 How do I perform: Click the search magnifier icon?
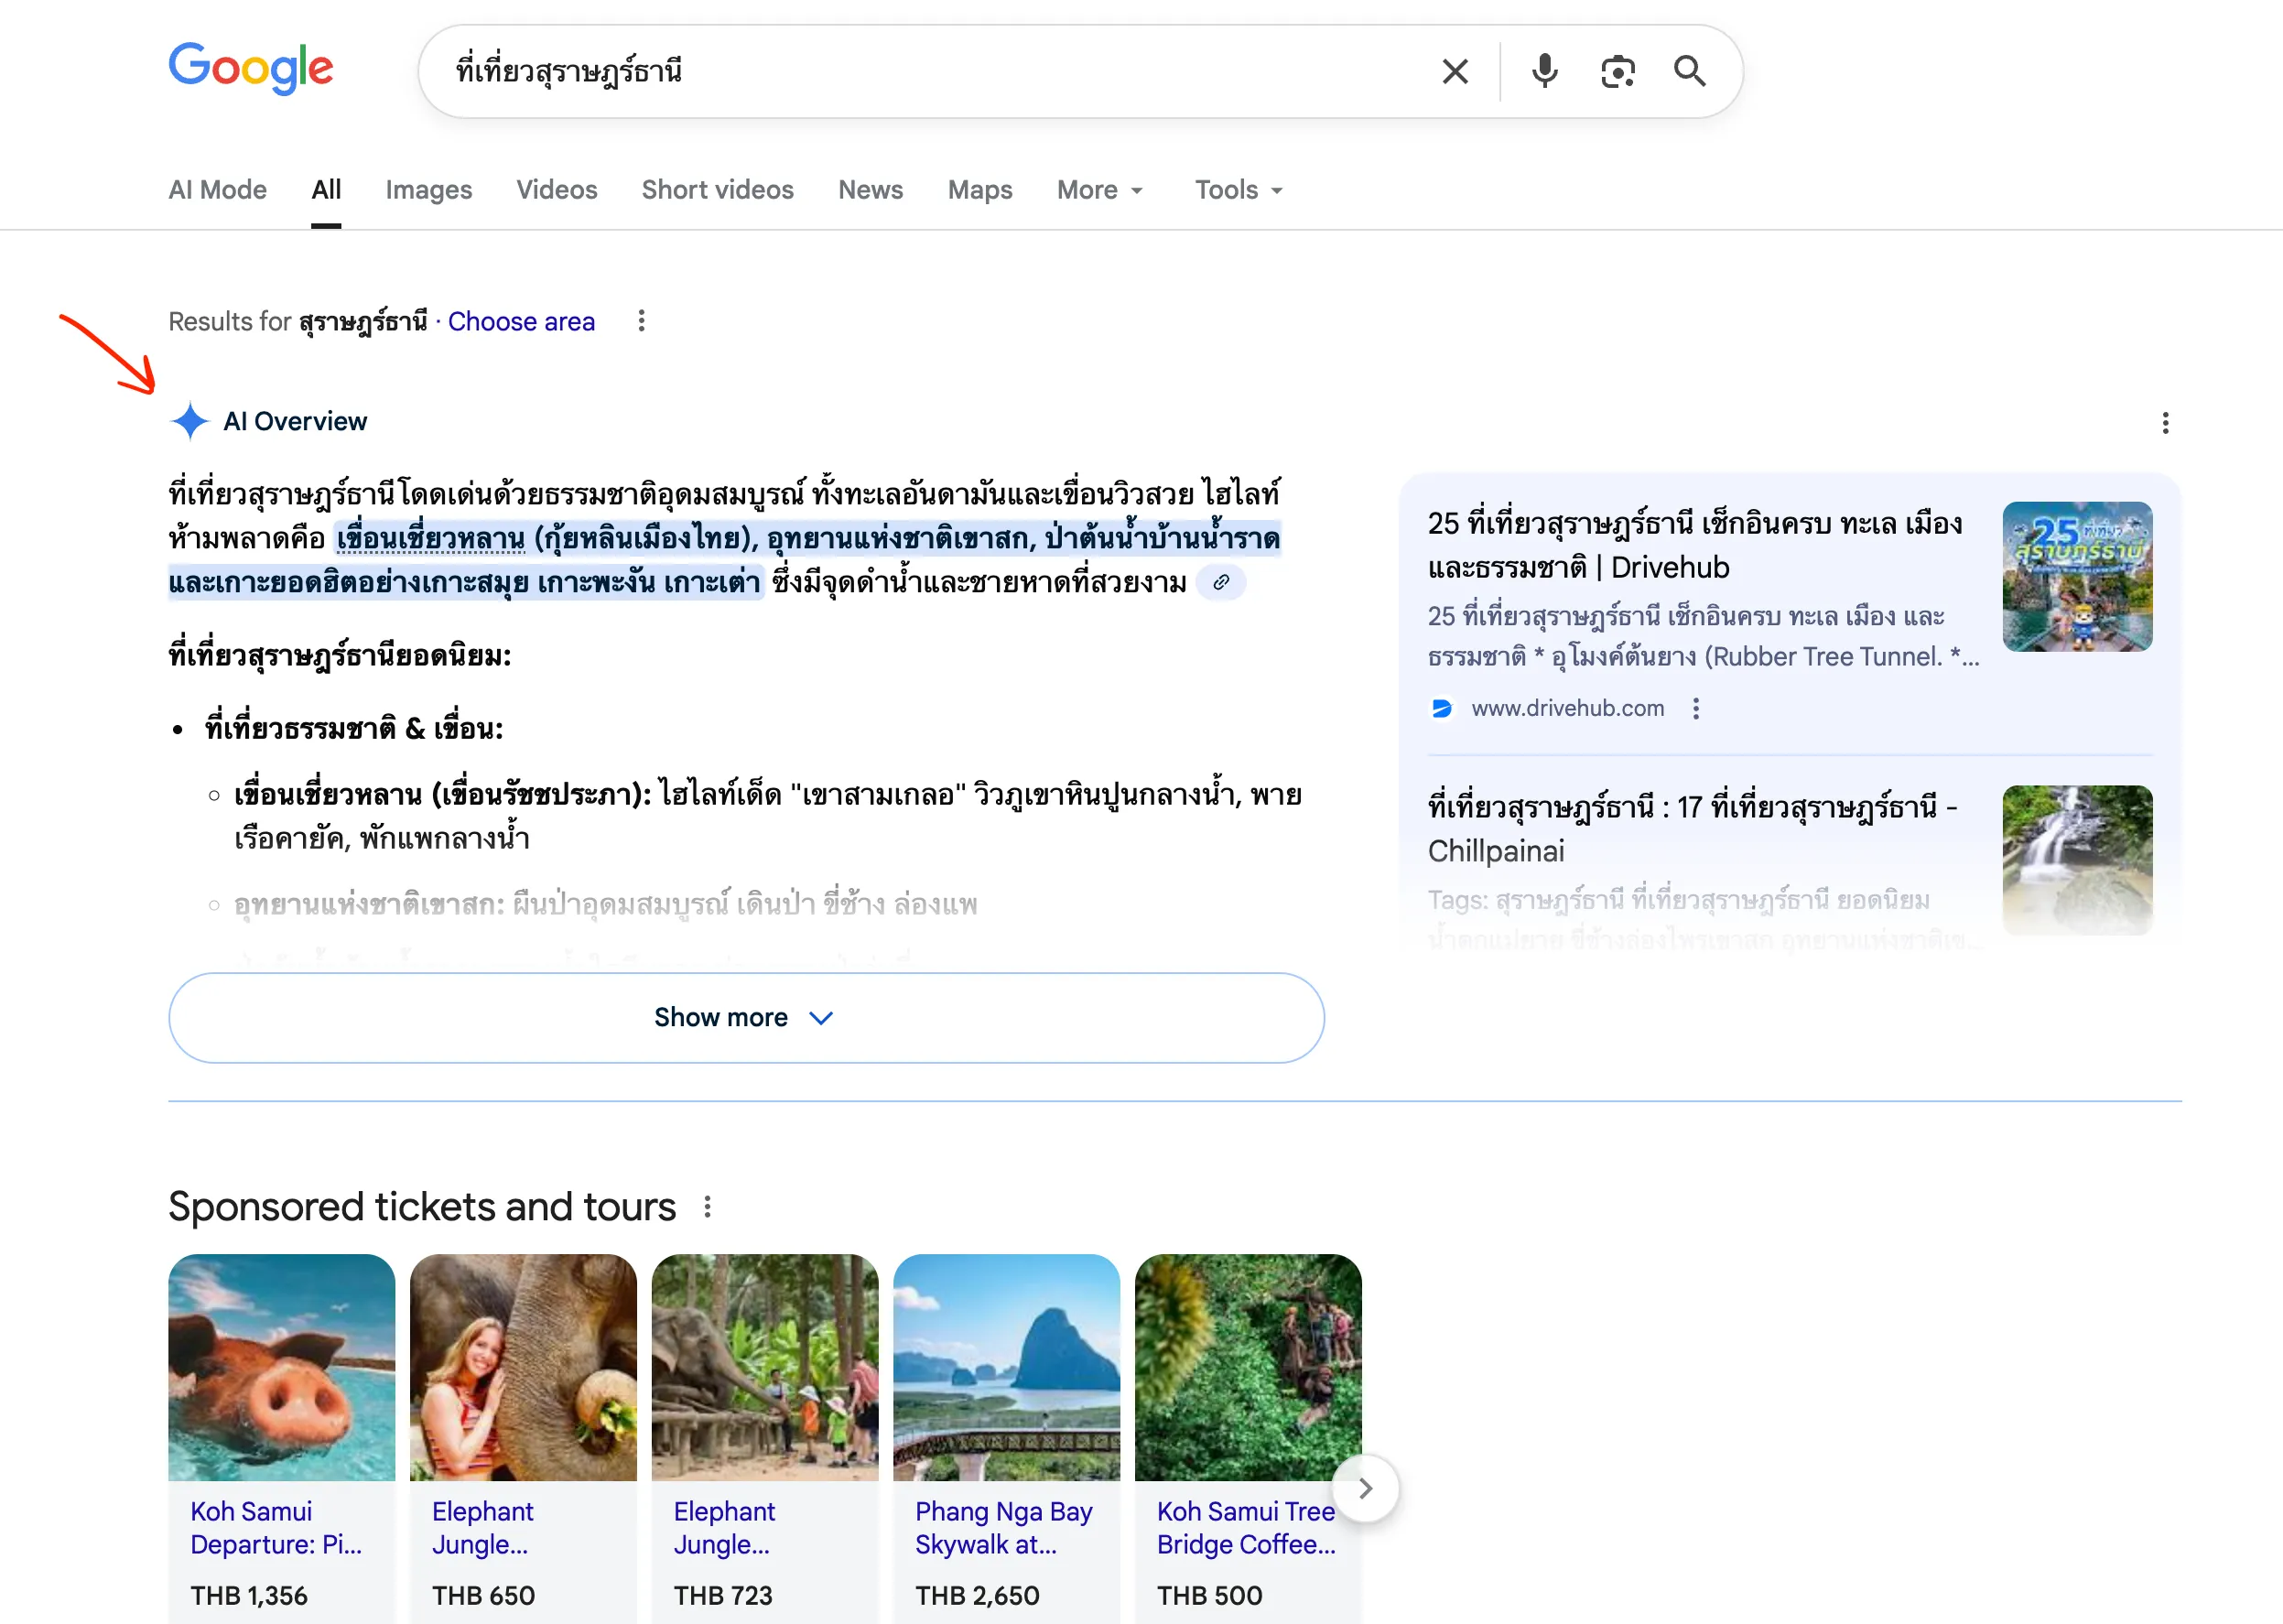[1689, 71]
